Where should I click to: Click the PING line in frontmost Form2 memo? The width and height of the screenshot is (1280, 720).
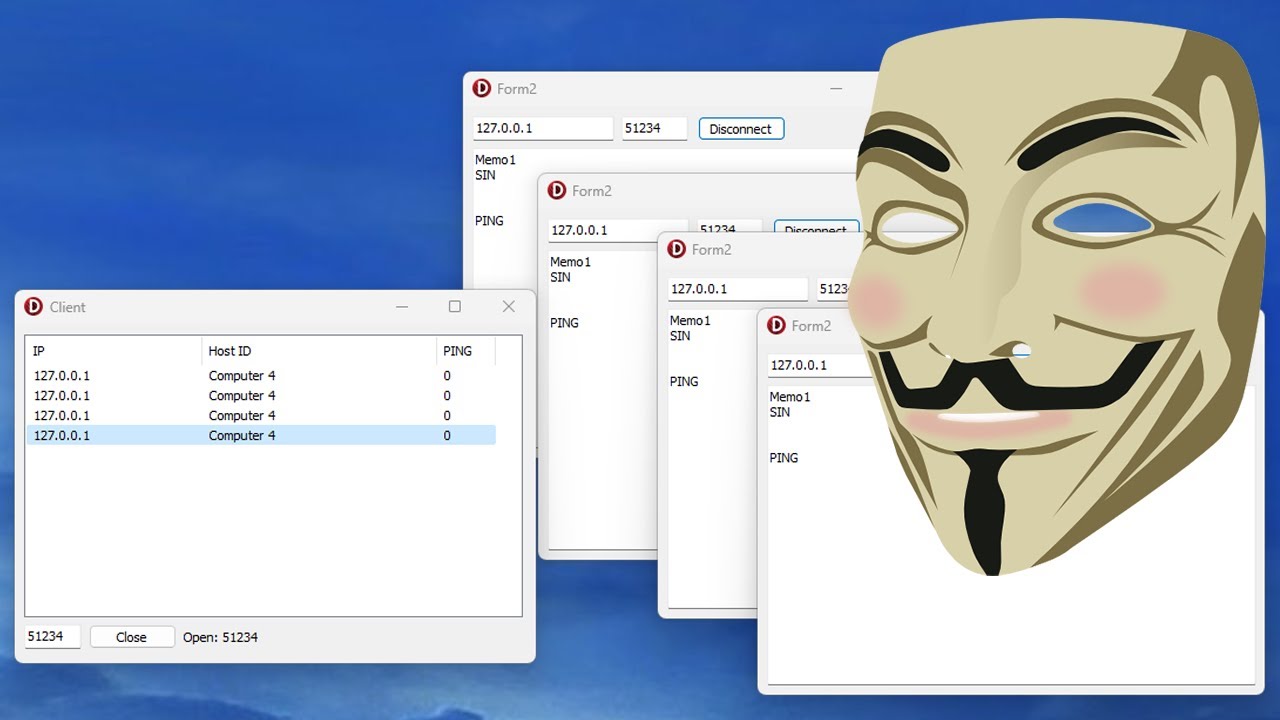tap(784, 458)
